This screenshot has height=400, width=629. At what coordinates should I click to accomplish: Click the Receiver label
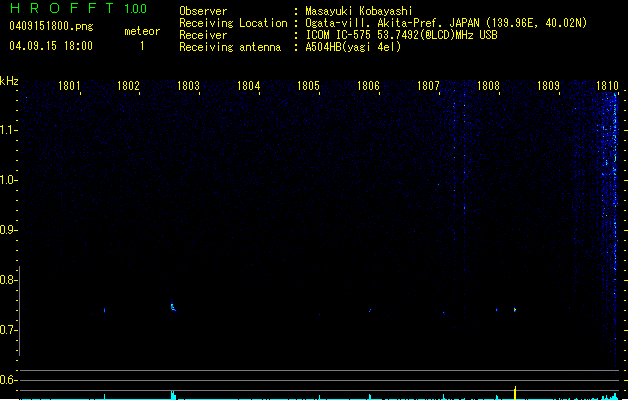203,35
